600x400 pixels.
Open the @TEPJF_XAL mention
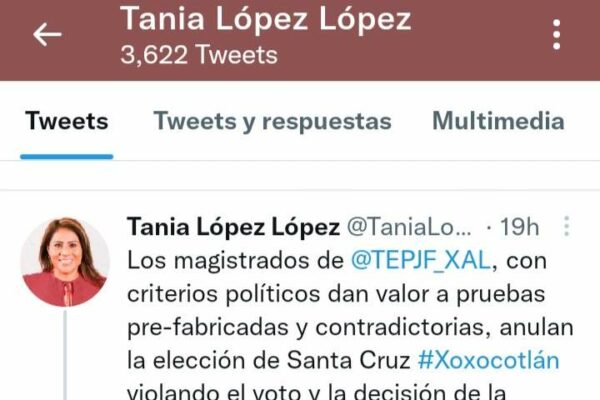pyautogui.click(x=420, y=261)
